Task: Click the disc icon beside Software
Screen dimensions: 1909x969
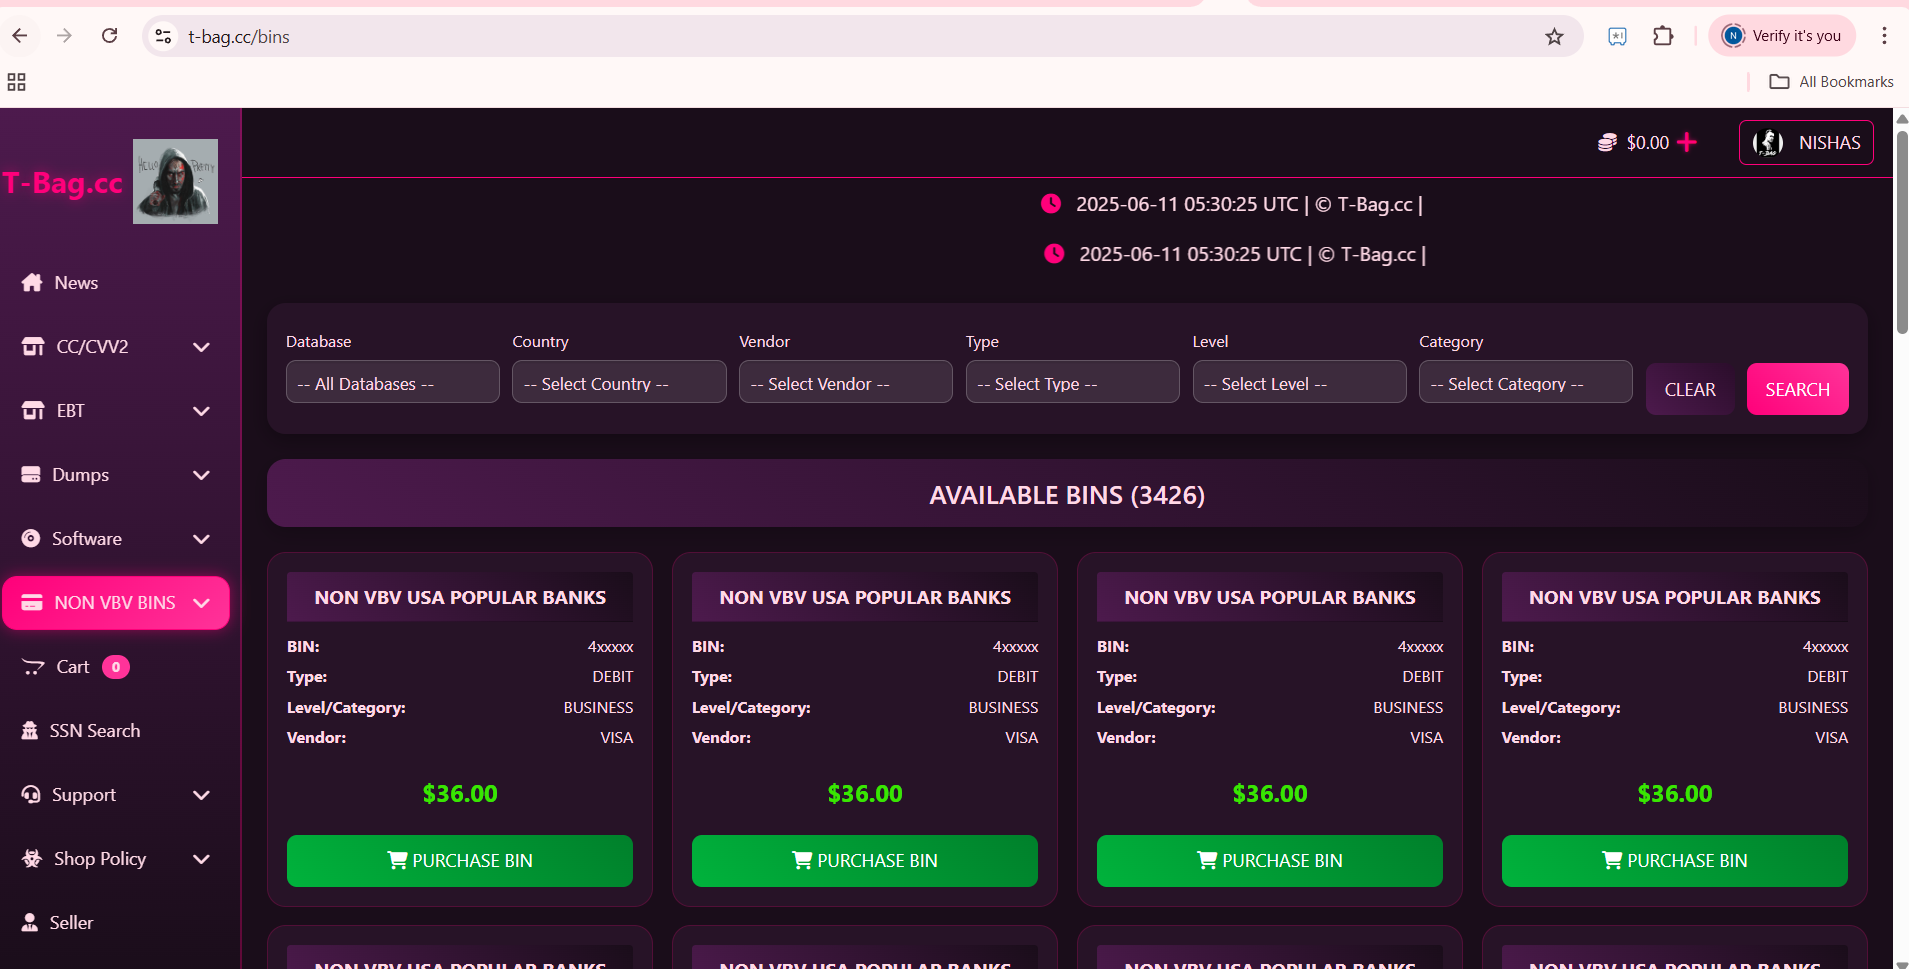Action: [31, 538]
